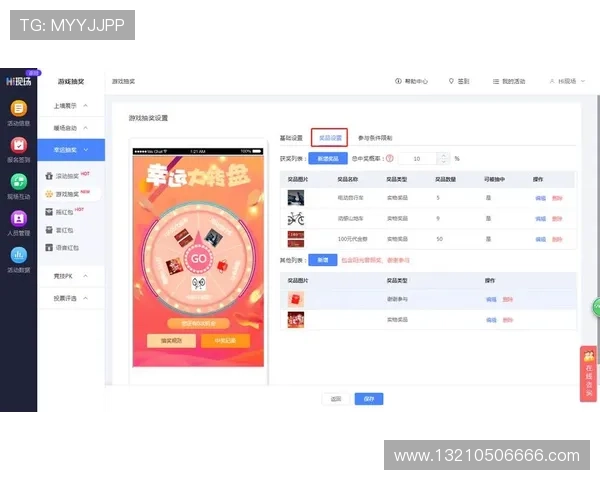The height and width of the screenshot is (480, 600).
Task: Switch to the 参与条件限制 tab
Action: point(375,138)
